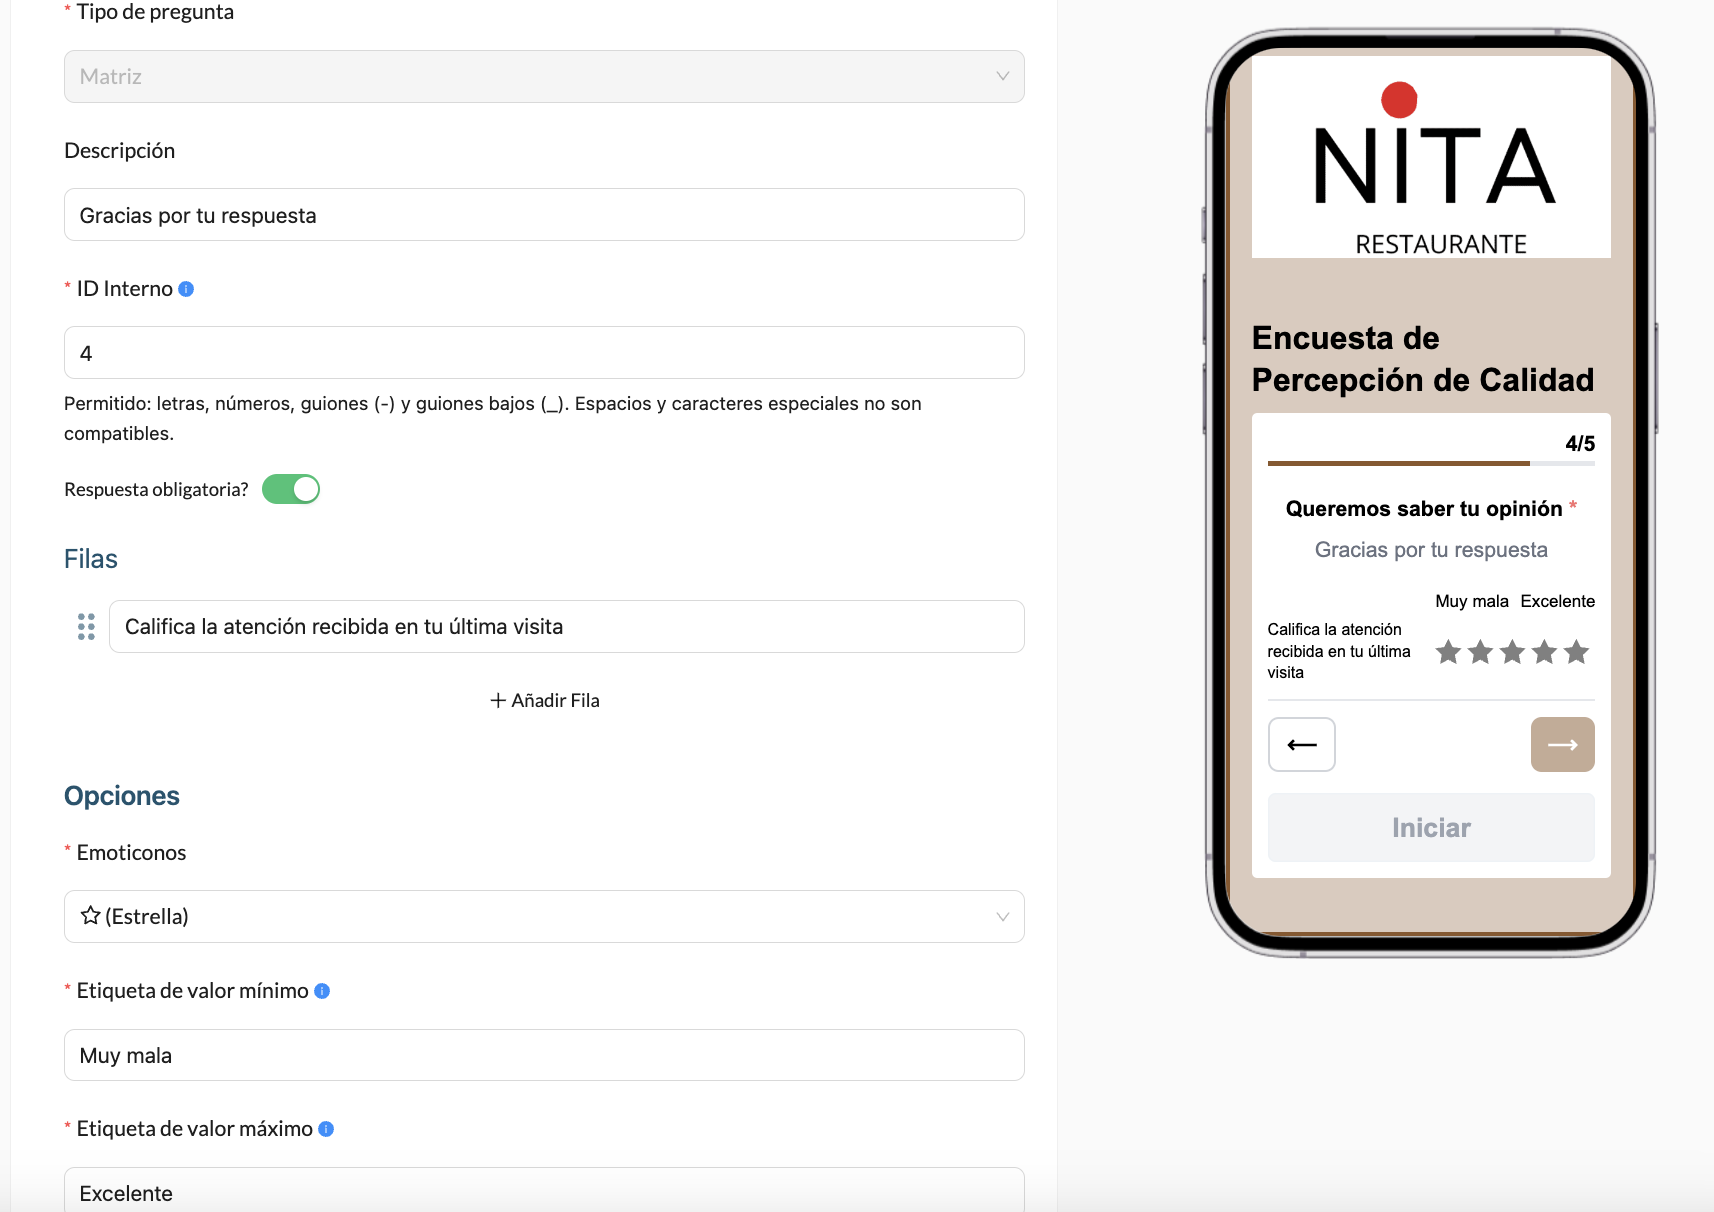Click the Respuesta obligatoria? label
The height and width of the screenshot is (1212, 1714).
(156, 489)
